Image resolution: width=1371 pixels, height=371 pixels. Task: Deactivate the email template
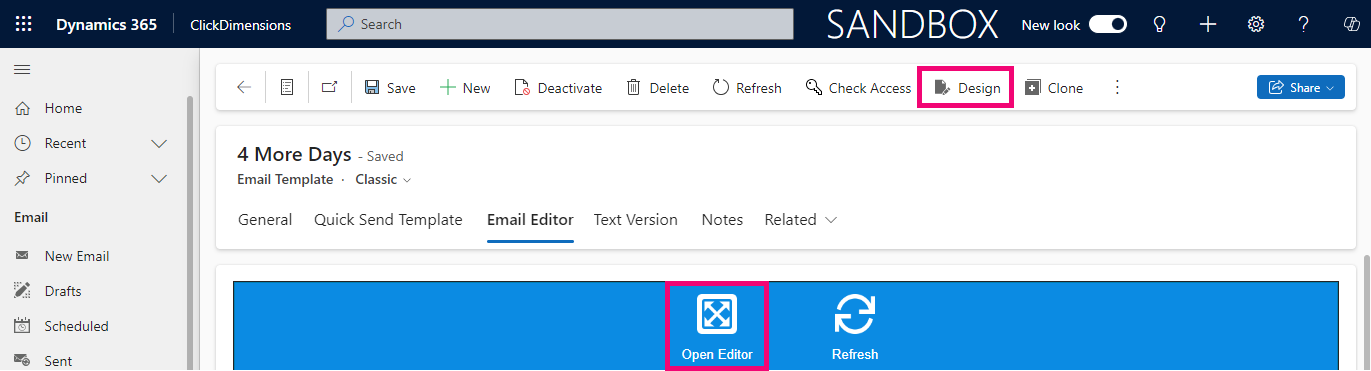point(558,88)
